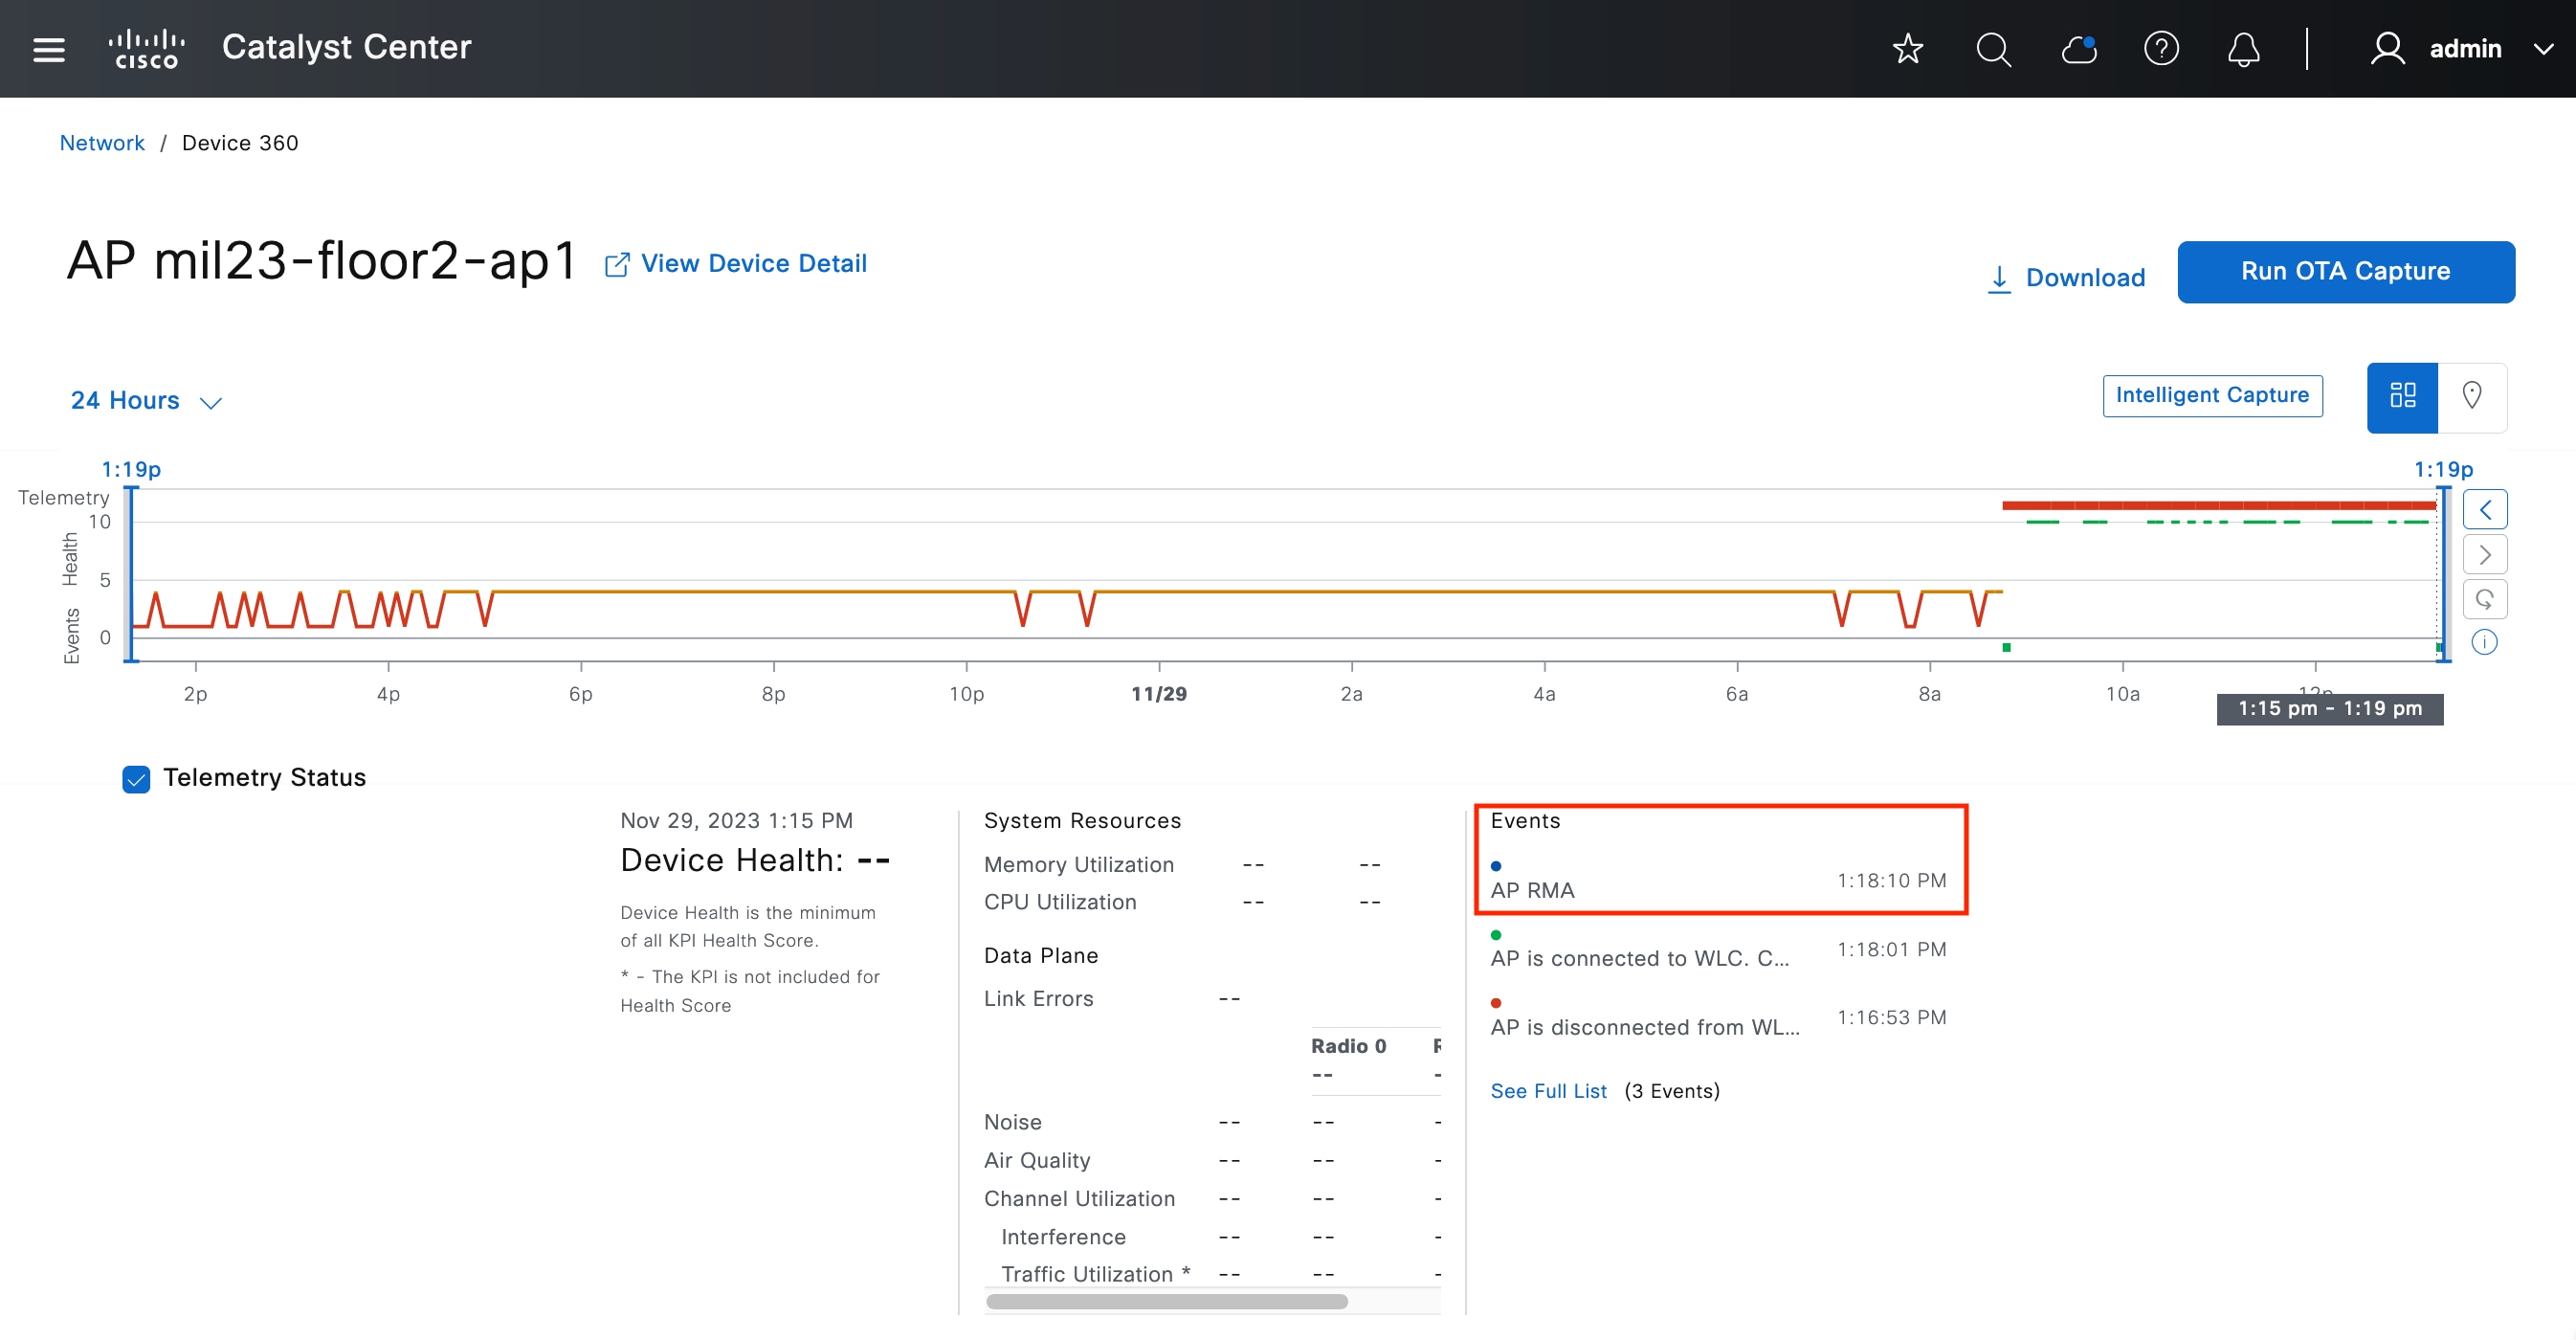
Task: Shift timeline forward with right chevron
Action: [2484, 555]
